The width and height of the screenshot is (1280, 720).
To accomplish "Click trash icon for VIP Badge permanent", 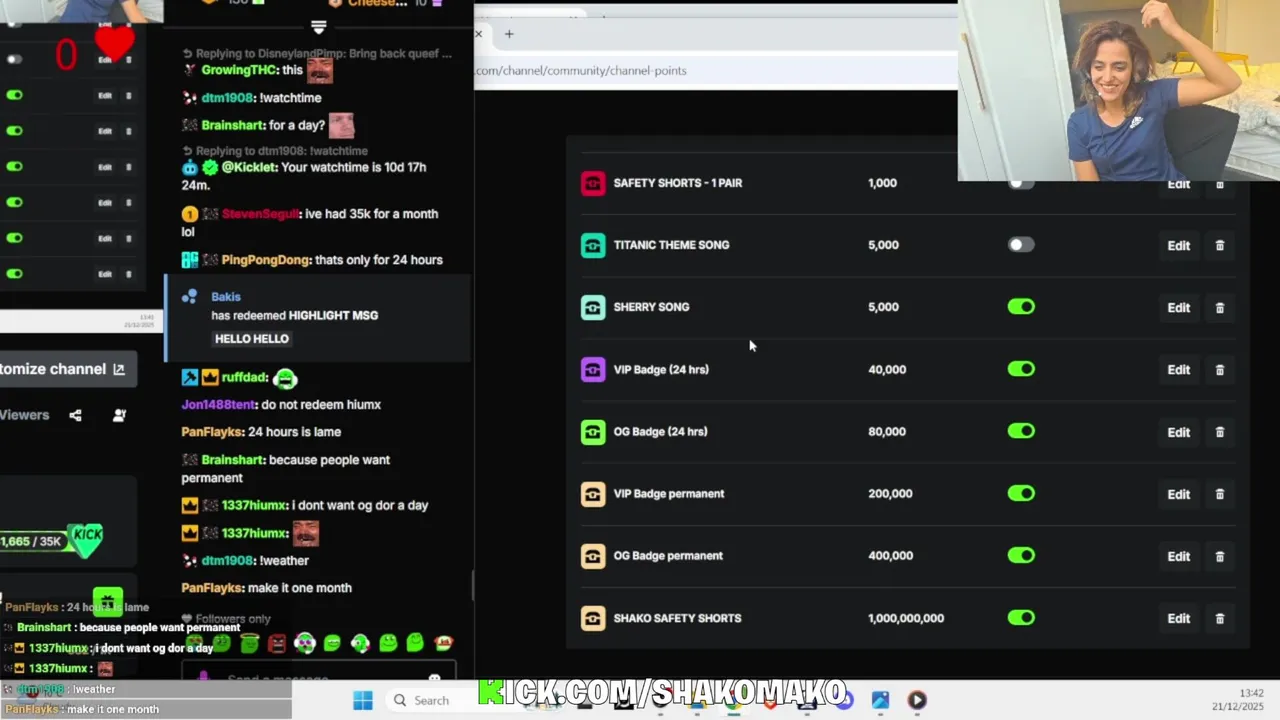I will coord(1220,494).
